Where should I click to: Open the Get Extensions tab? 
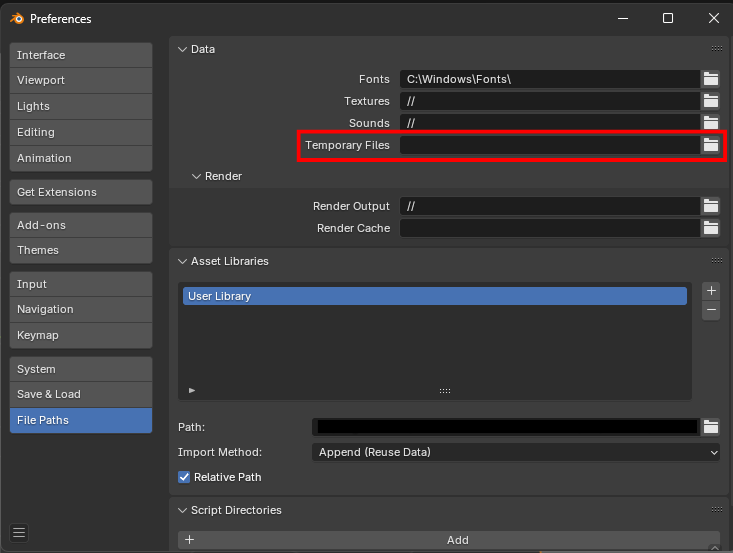[81, 192]
